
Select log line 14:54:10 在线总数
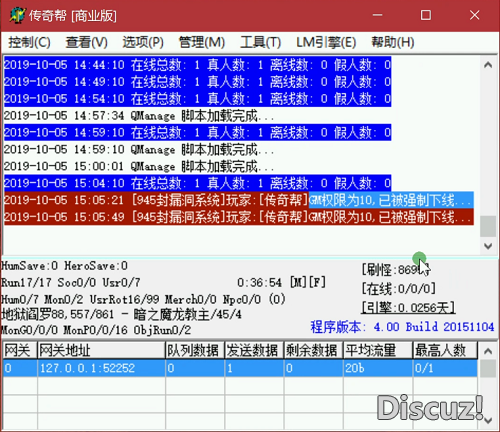tap(197, 99)
